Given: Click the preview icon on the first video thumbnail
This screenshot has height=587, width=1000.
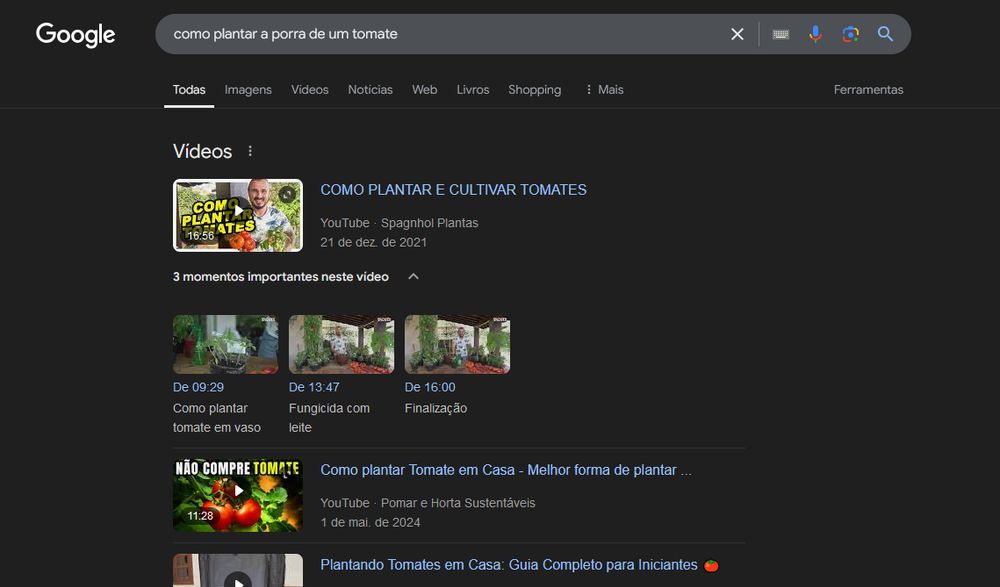Looking at the screenshot, I should coord(287,194).
